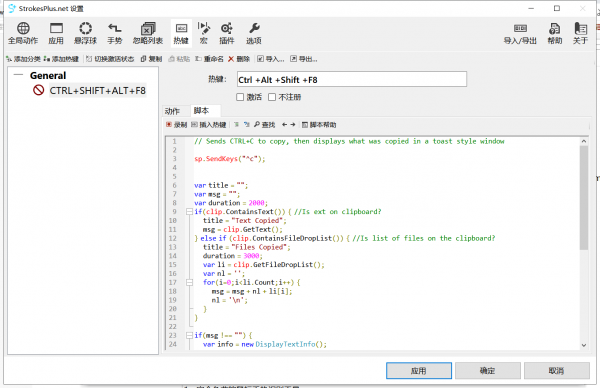Open the 全局动作 global actions section
Screen dimensions: 600x388
[x=23, y=33]
